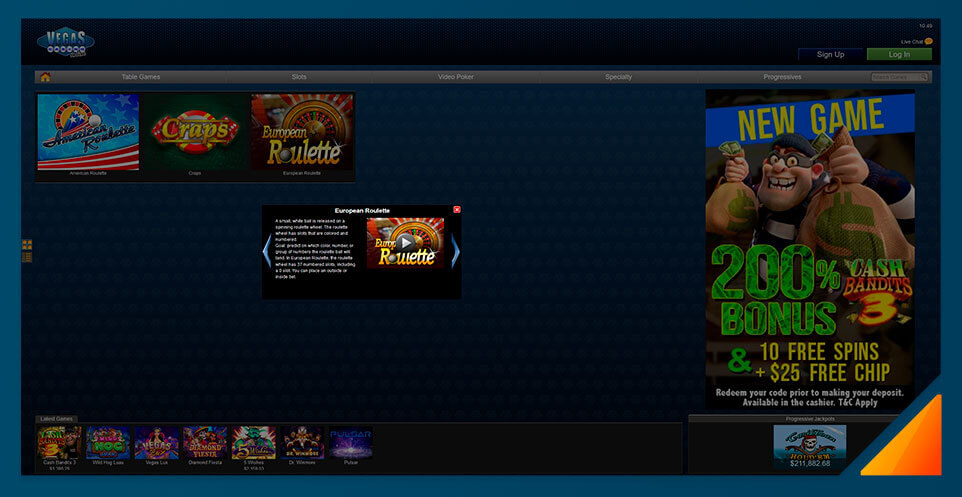Expand the Specialty category
The image size is (962, 497).
[x=618, y=77]
